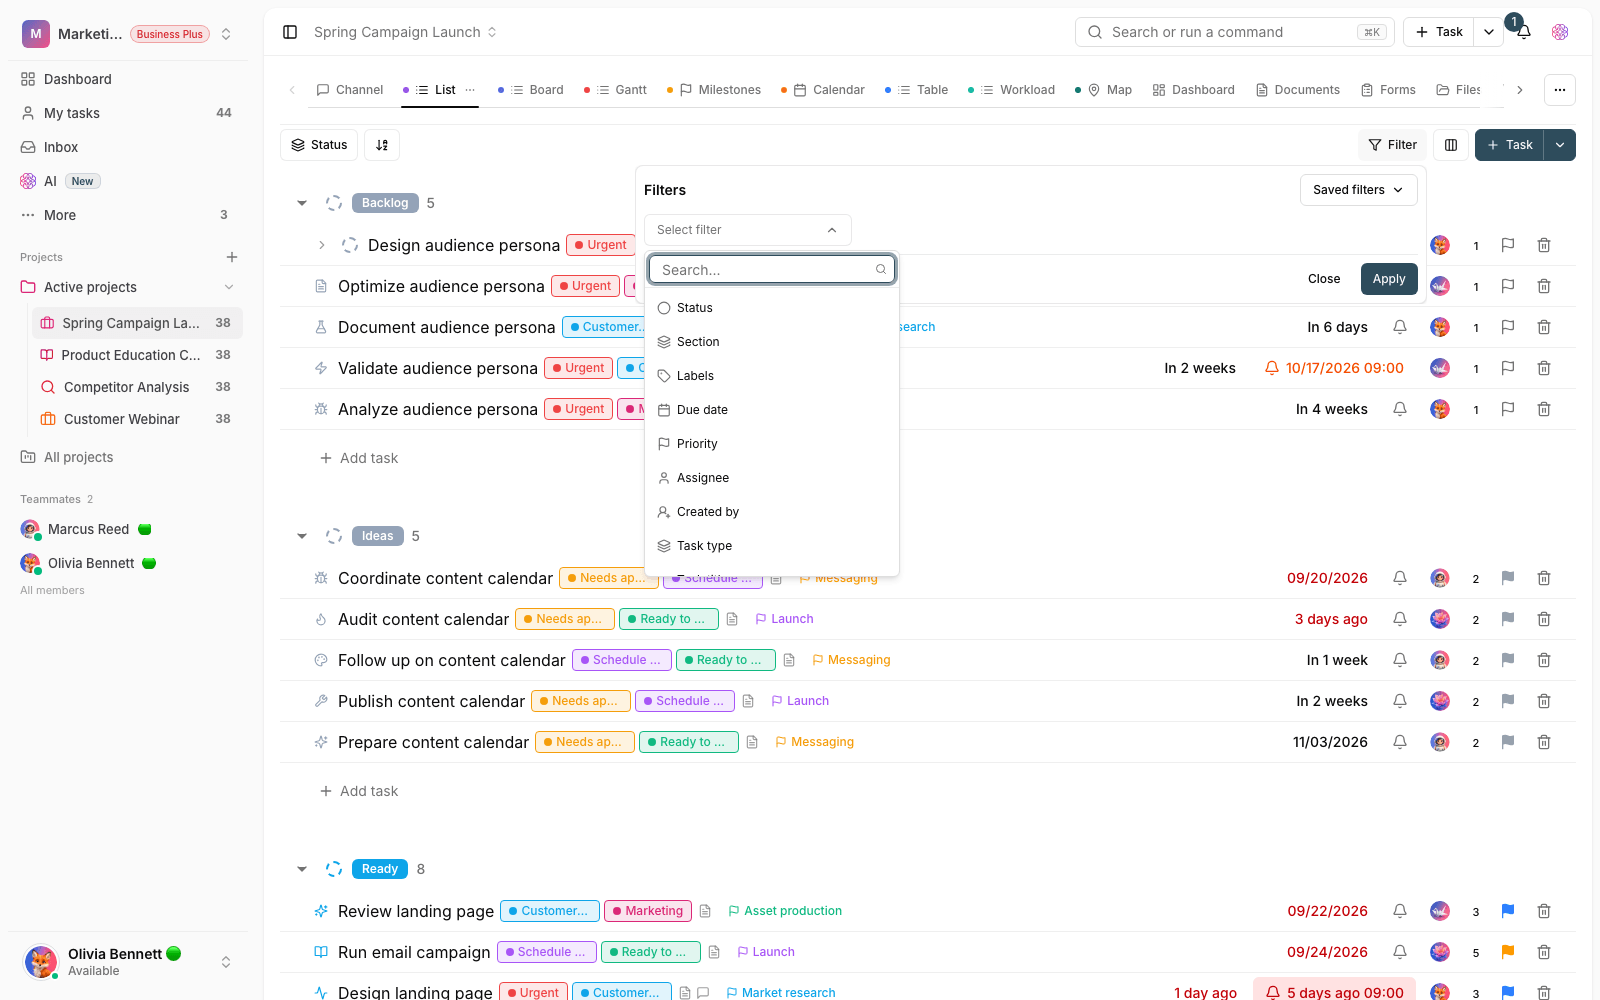Toggle the sidebar panel icon

coord(290,32)
